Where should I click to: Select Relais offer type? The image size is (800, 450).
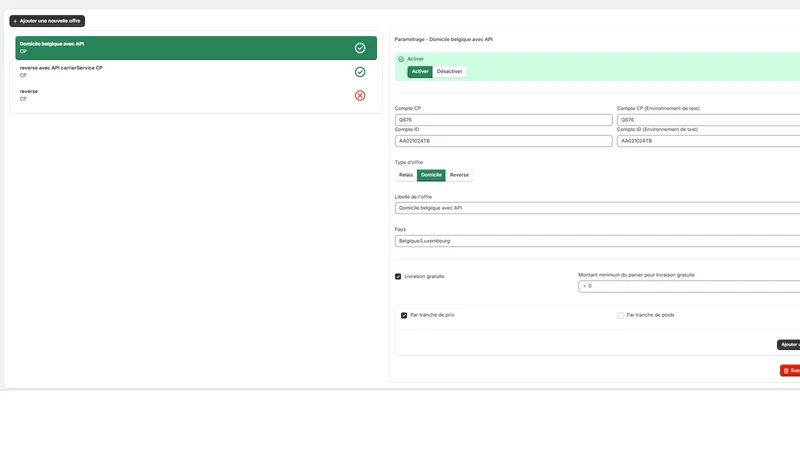point(406,175)
